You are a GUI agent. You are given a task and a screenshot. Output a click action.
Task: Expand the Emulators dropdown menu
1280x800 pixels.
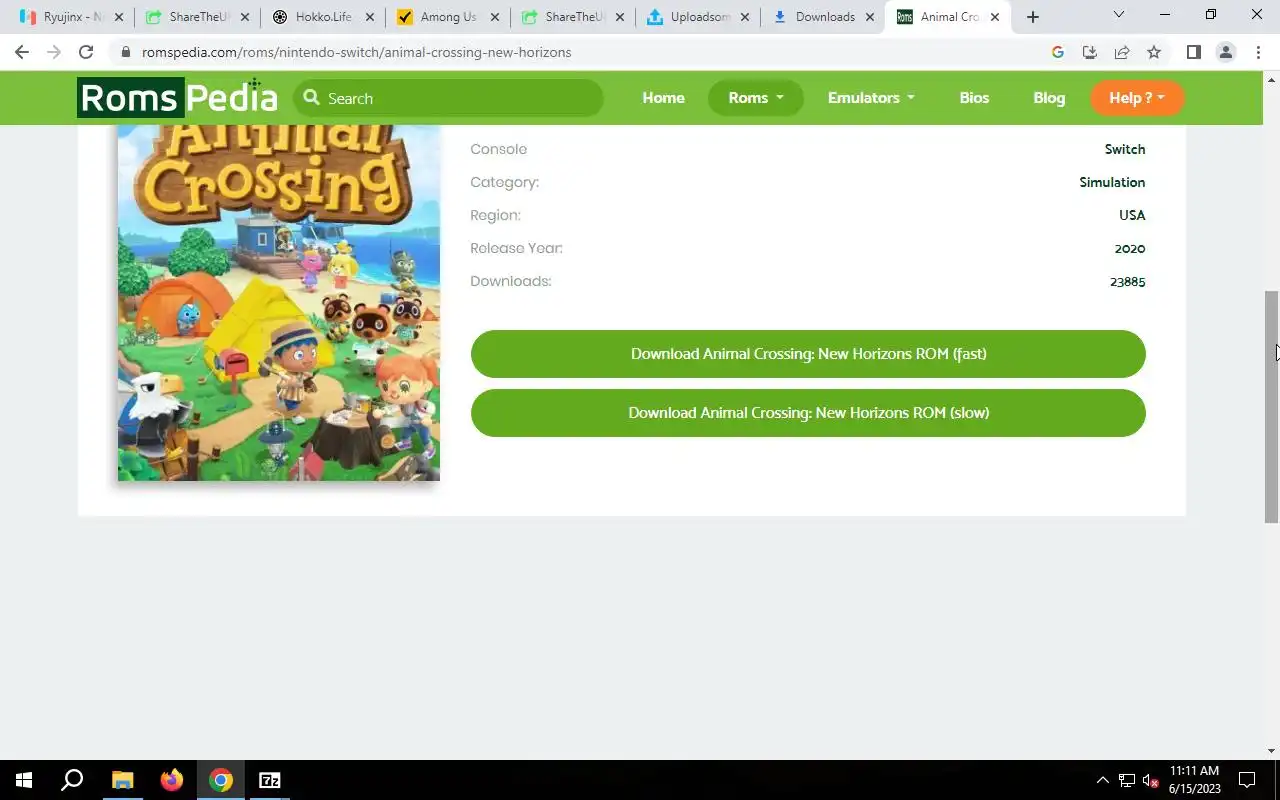[871, 98]
